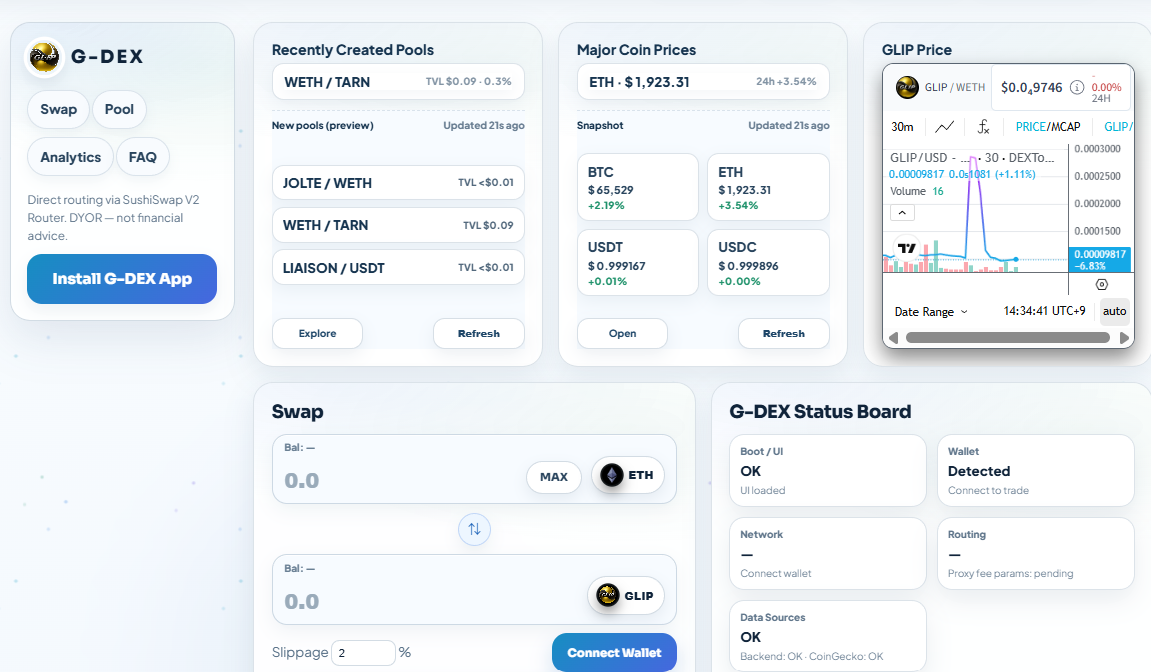Click the G-DEX logo coin icon
Image resolution: width=1151 pixels, height=672 pixels.
tap(44, 57)
